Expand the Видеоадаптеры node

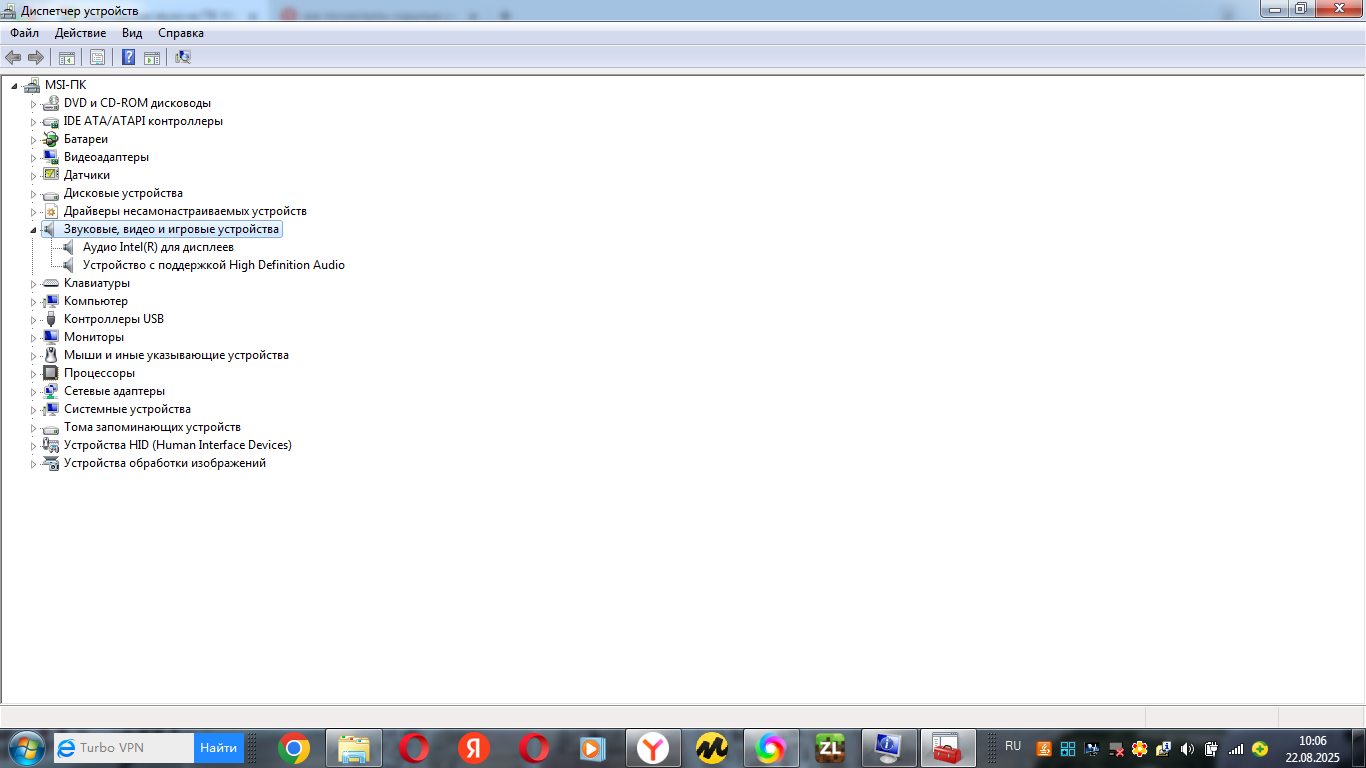pos(33,158)
